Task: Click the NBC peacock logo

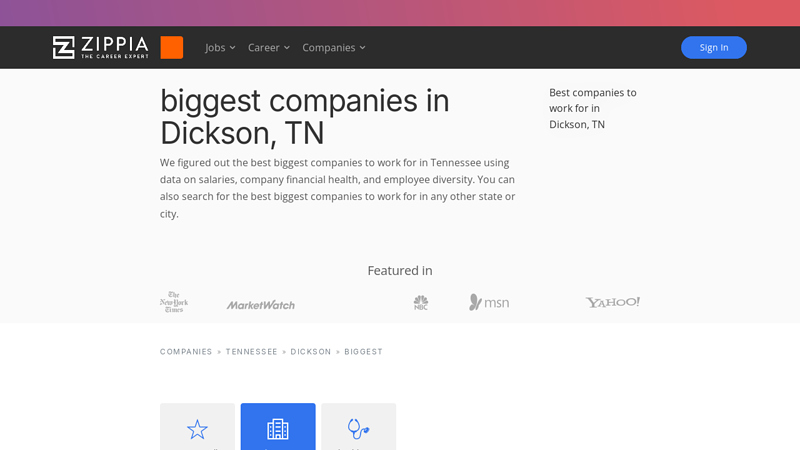Action: (x=421, y=303)
